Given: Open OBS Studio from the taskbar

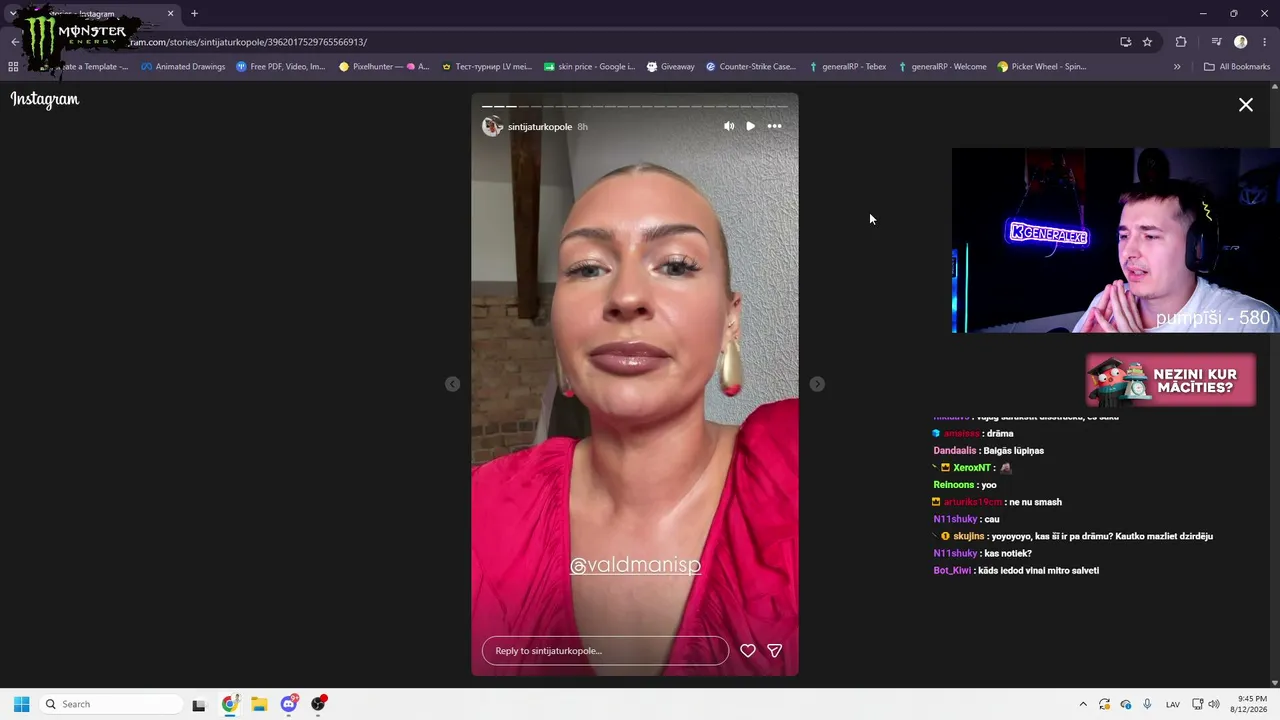Looking at the screenshot, I should point(318,704).
